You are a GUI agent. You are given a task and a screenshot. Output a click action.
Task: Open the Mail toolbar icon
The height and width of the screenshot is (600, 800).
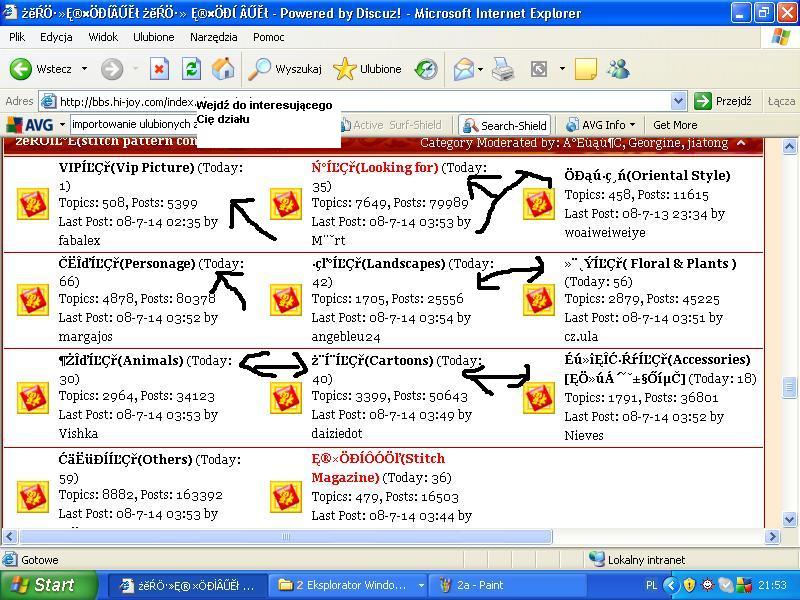(x=464, y=69)
